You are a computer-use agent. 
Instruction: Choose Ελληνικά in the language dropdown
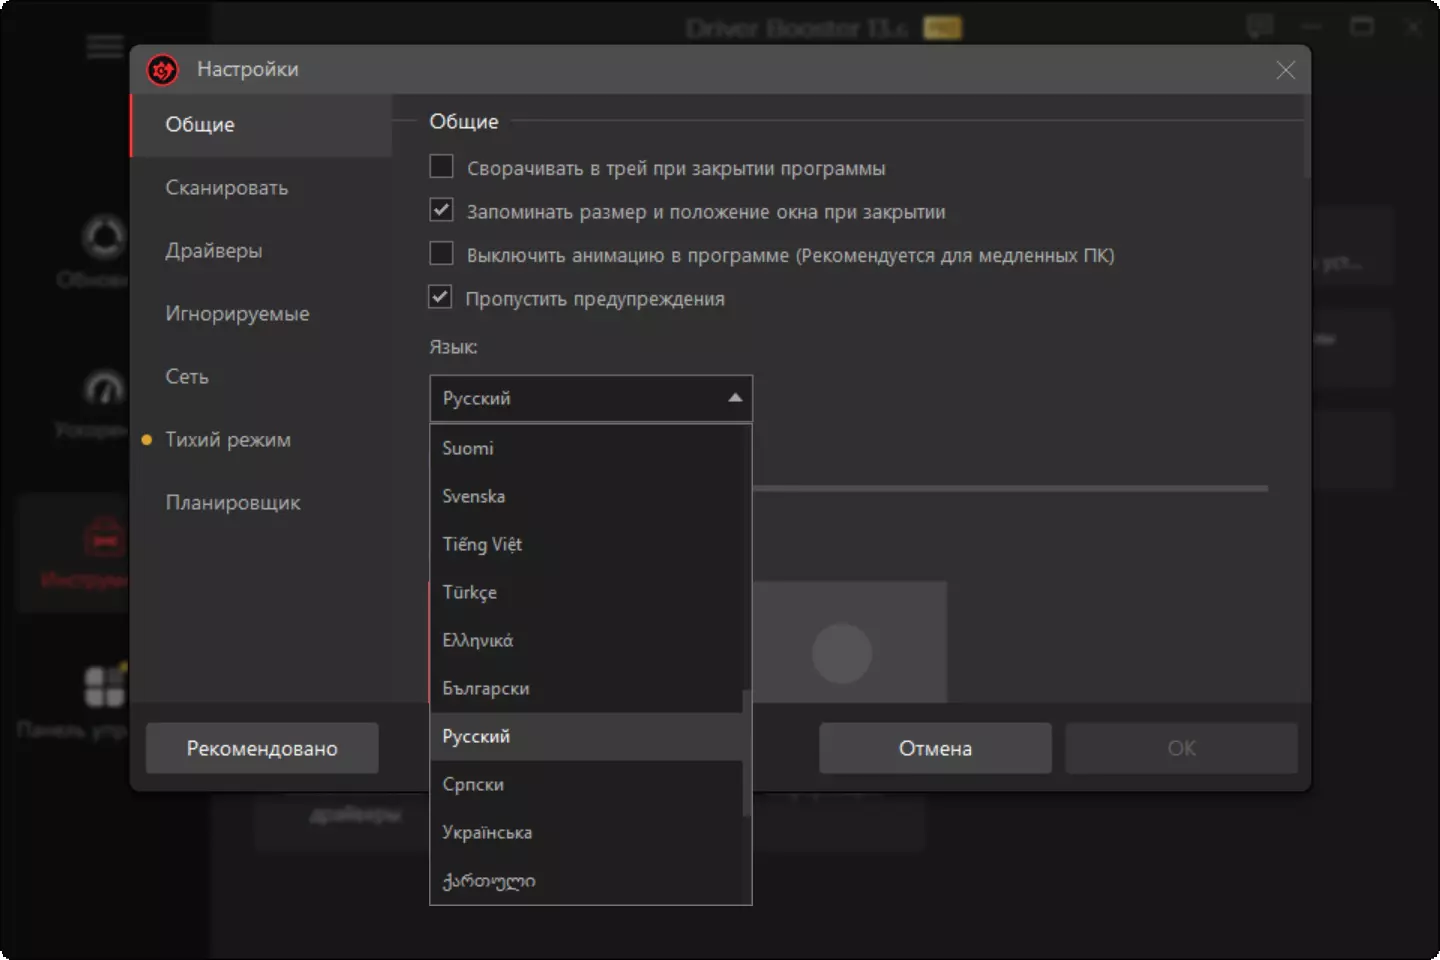(586, 640)
